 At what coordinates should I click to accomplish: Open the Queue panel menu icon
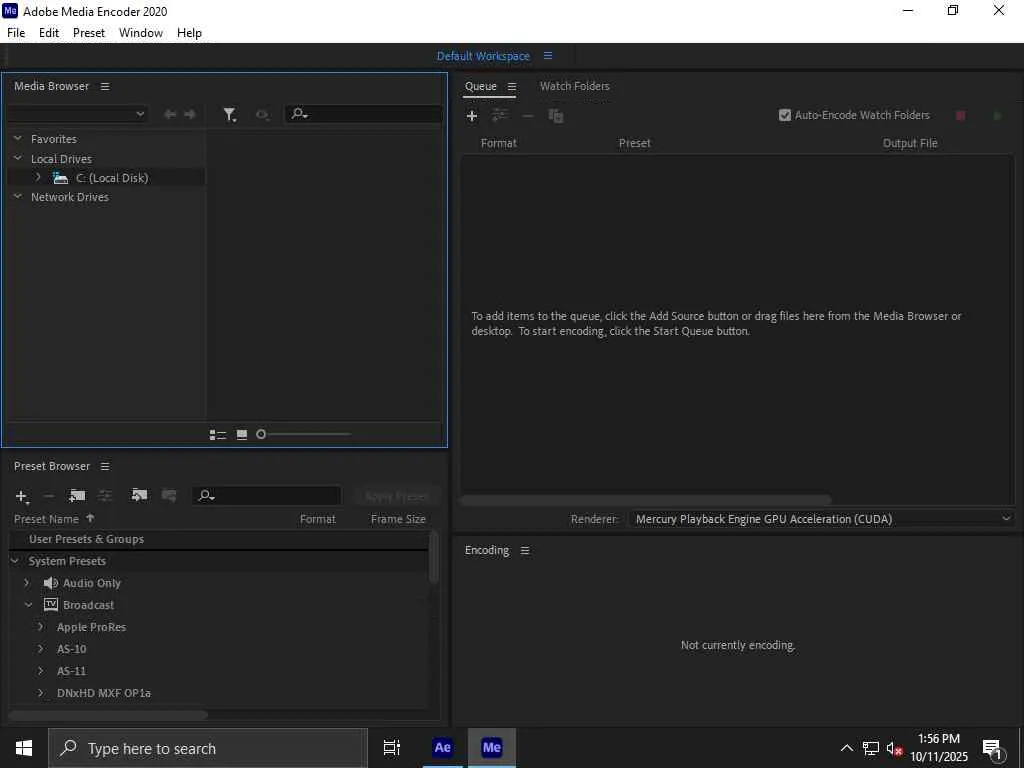pos(511,86)
